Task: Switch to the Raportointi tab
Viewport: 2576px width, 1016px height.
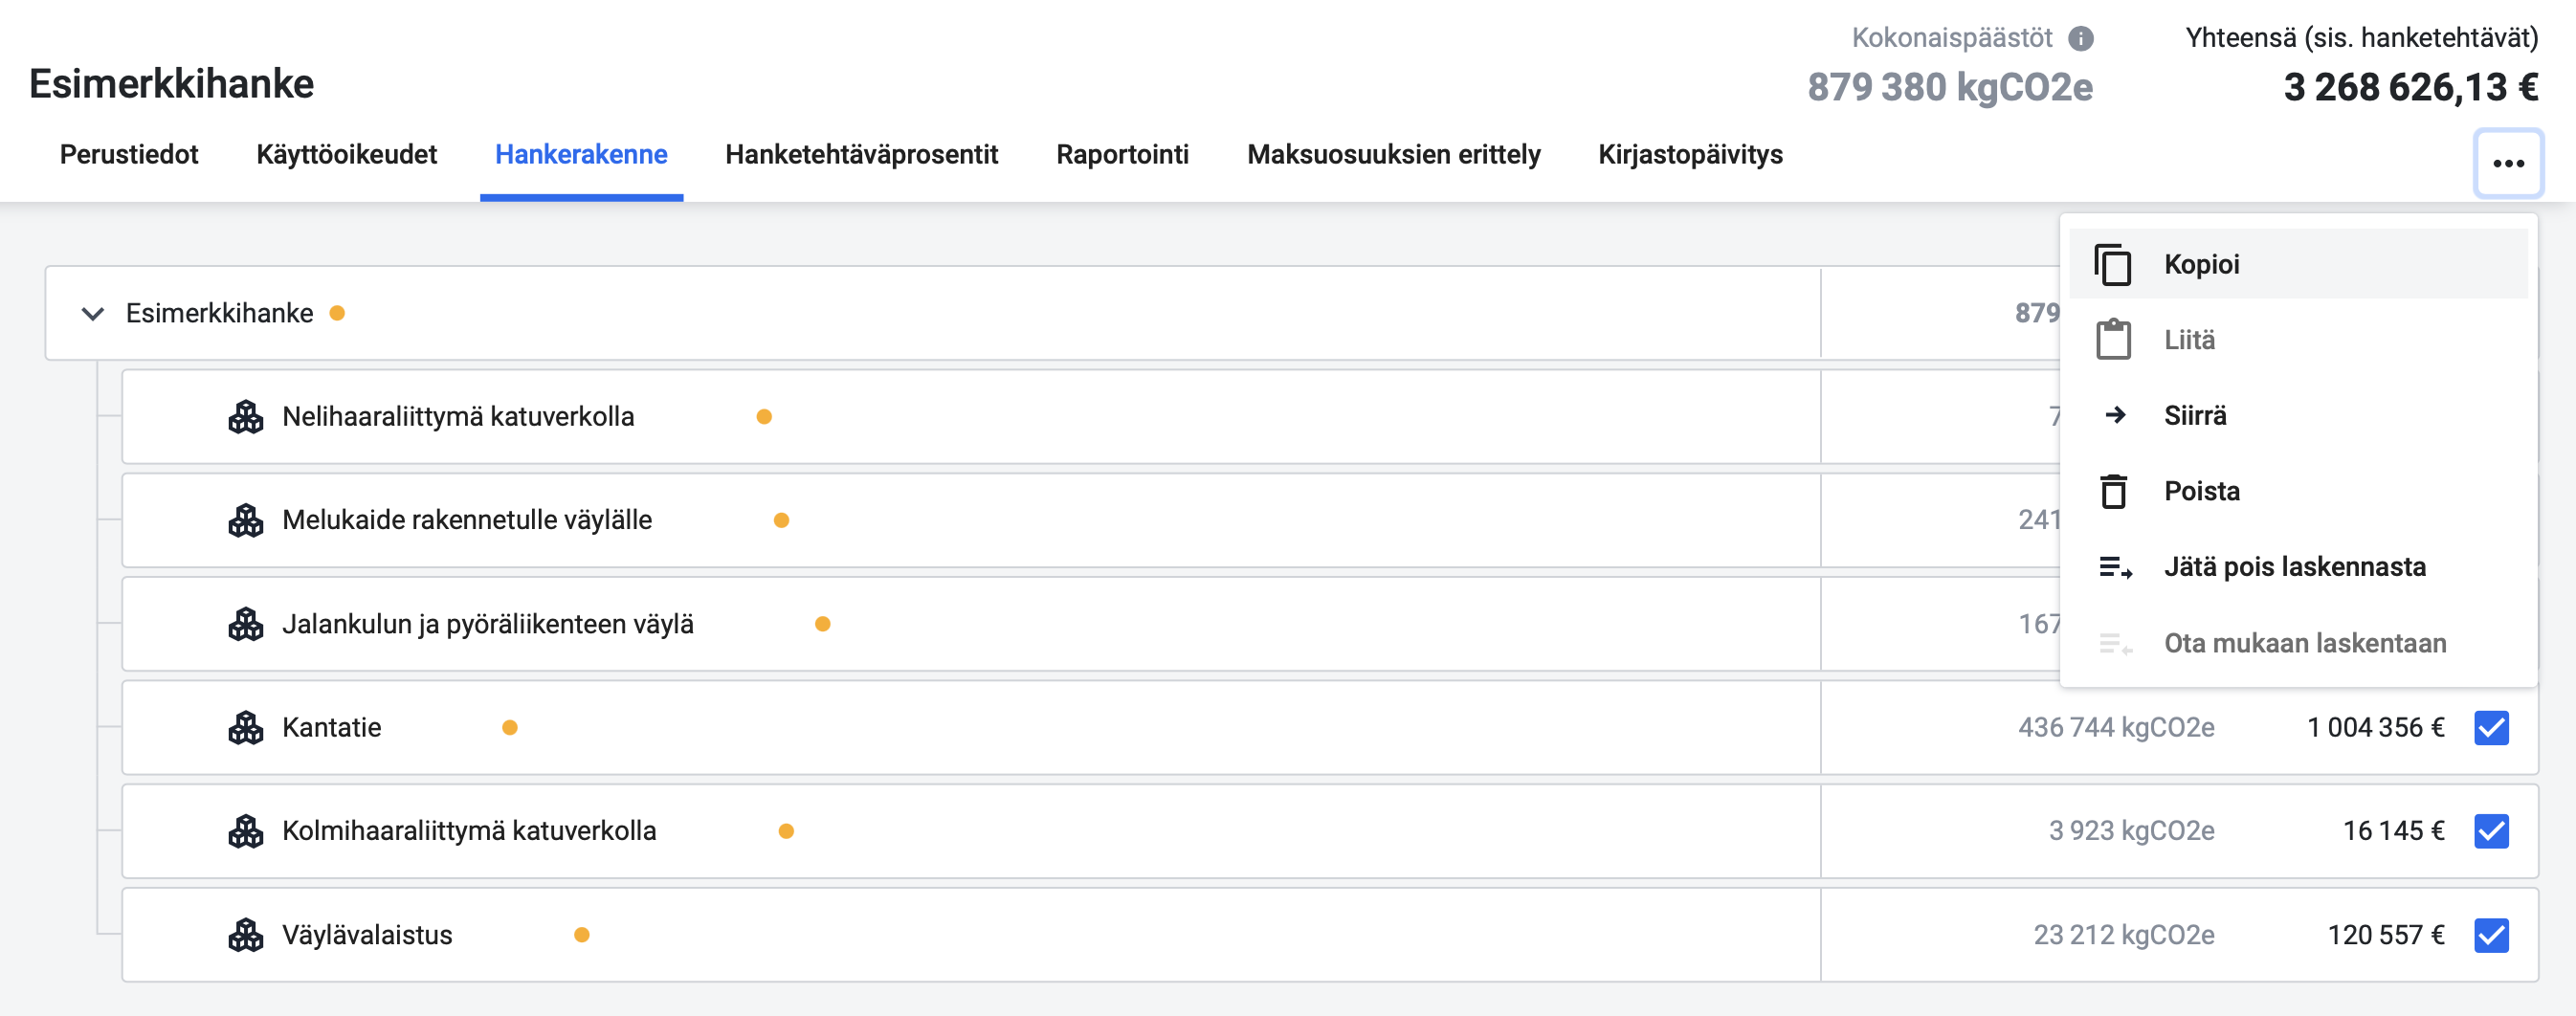Action: click(x=1122, y=155)
